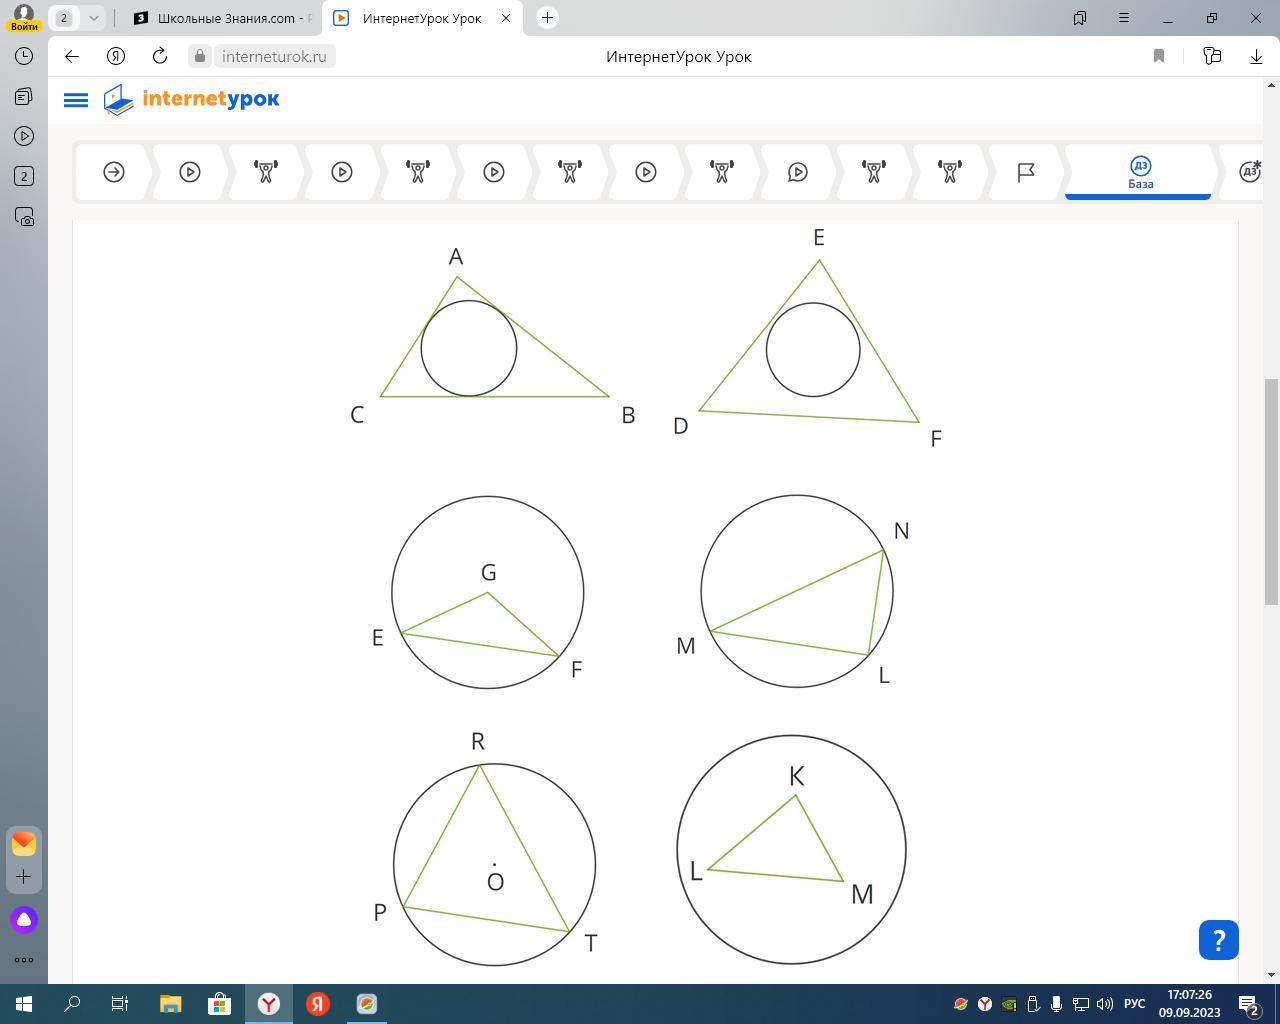Select the ИнтернетУрок Урок browser tab
The height and width of the screenshot is (1024, 1280).
pos(420,18)
